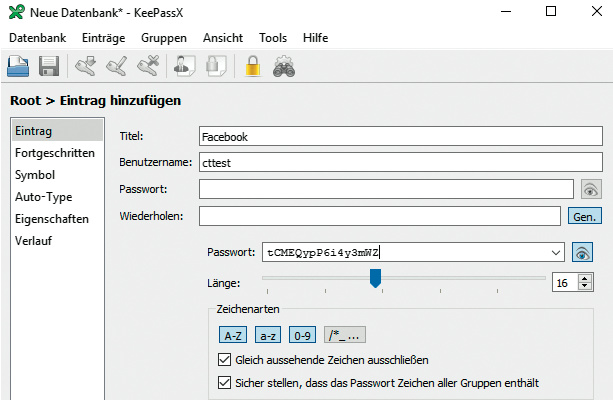
Task: Click the edit entry key icon
Action: (x=116, y=67)
